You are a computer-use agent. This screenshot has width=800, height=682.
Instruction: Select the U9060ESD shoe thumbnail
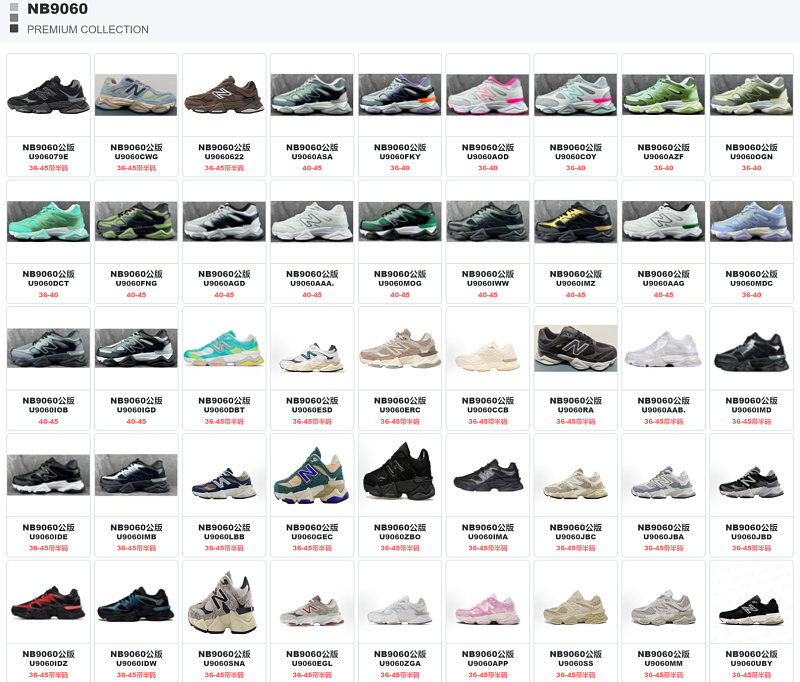coord(312,357)
